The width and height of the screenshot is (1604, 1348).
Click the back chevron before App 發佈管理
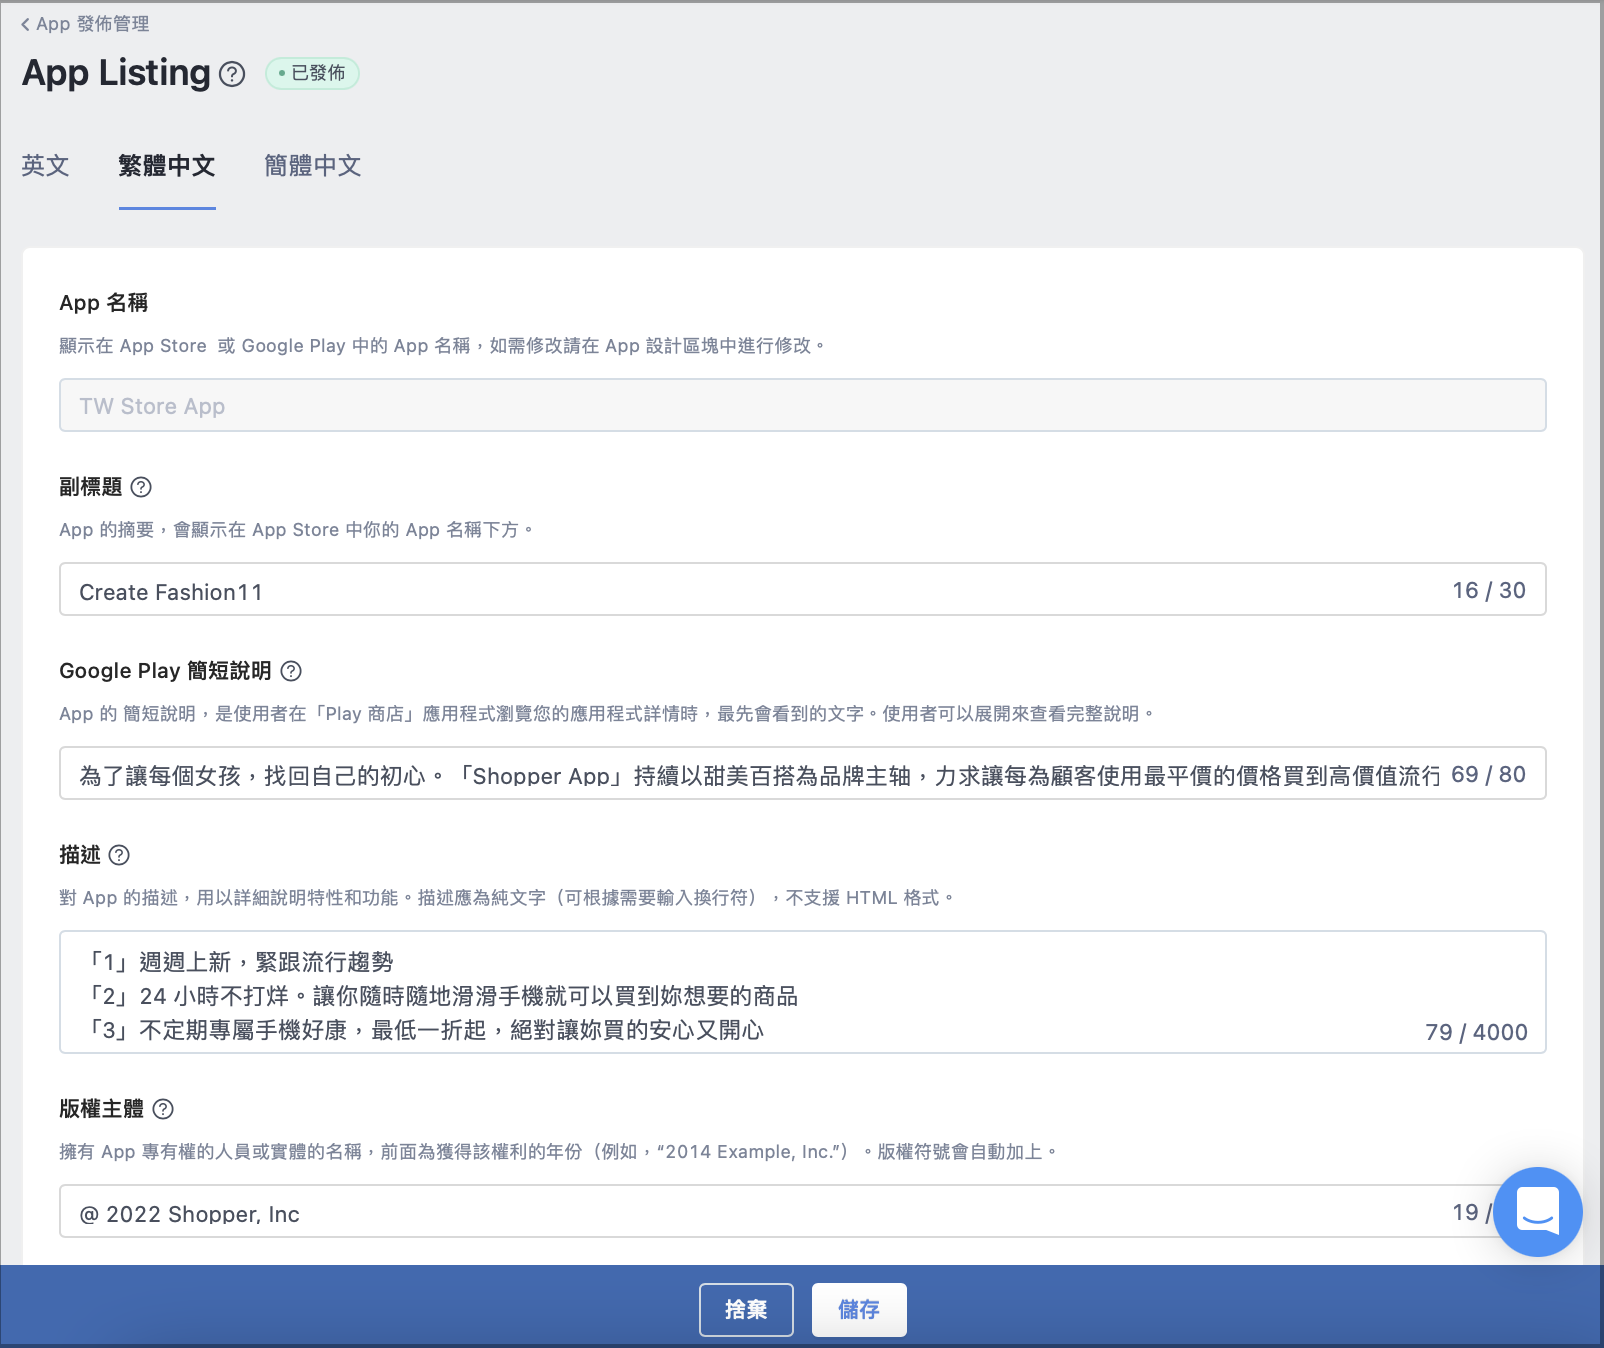tap(25, 24)
